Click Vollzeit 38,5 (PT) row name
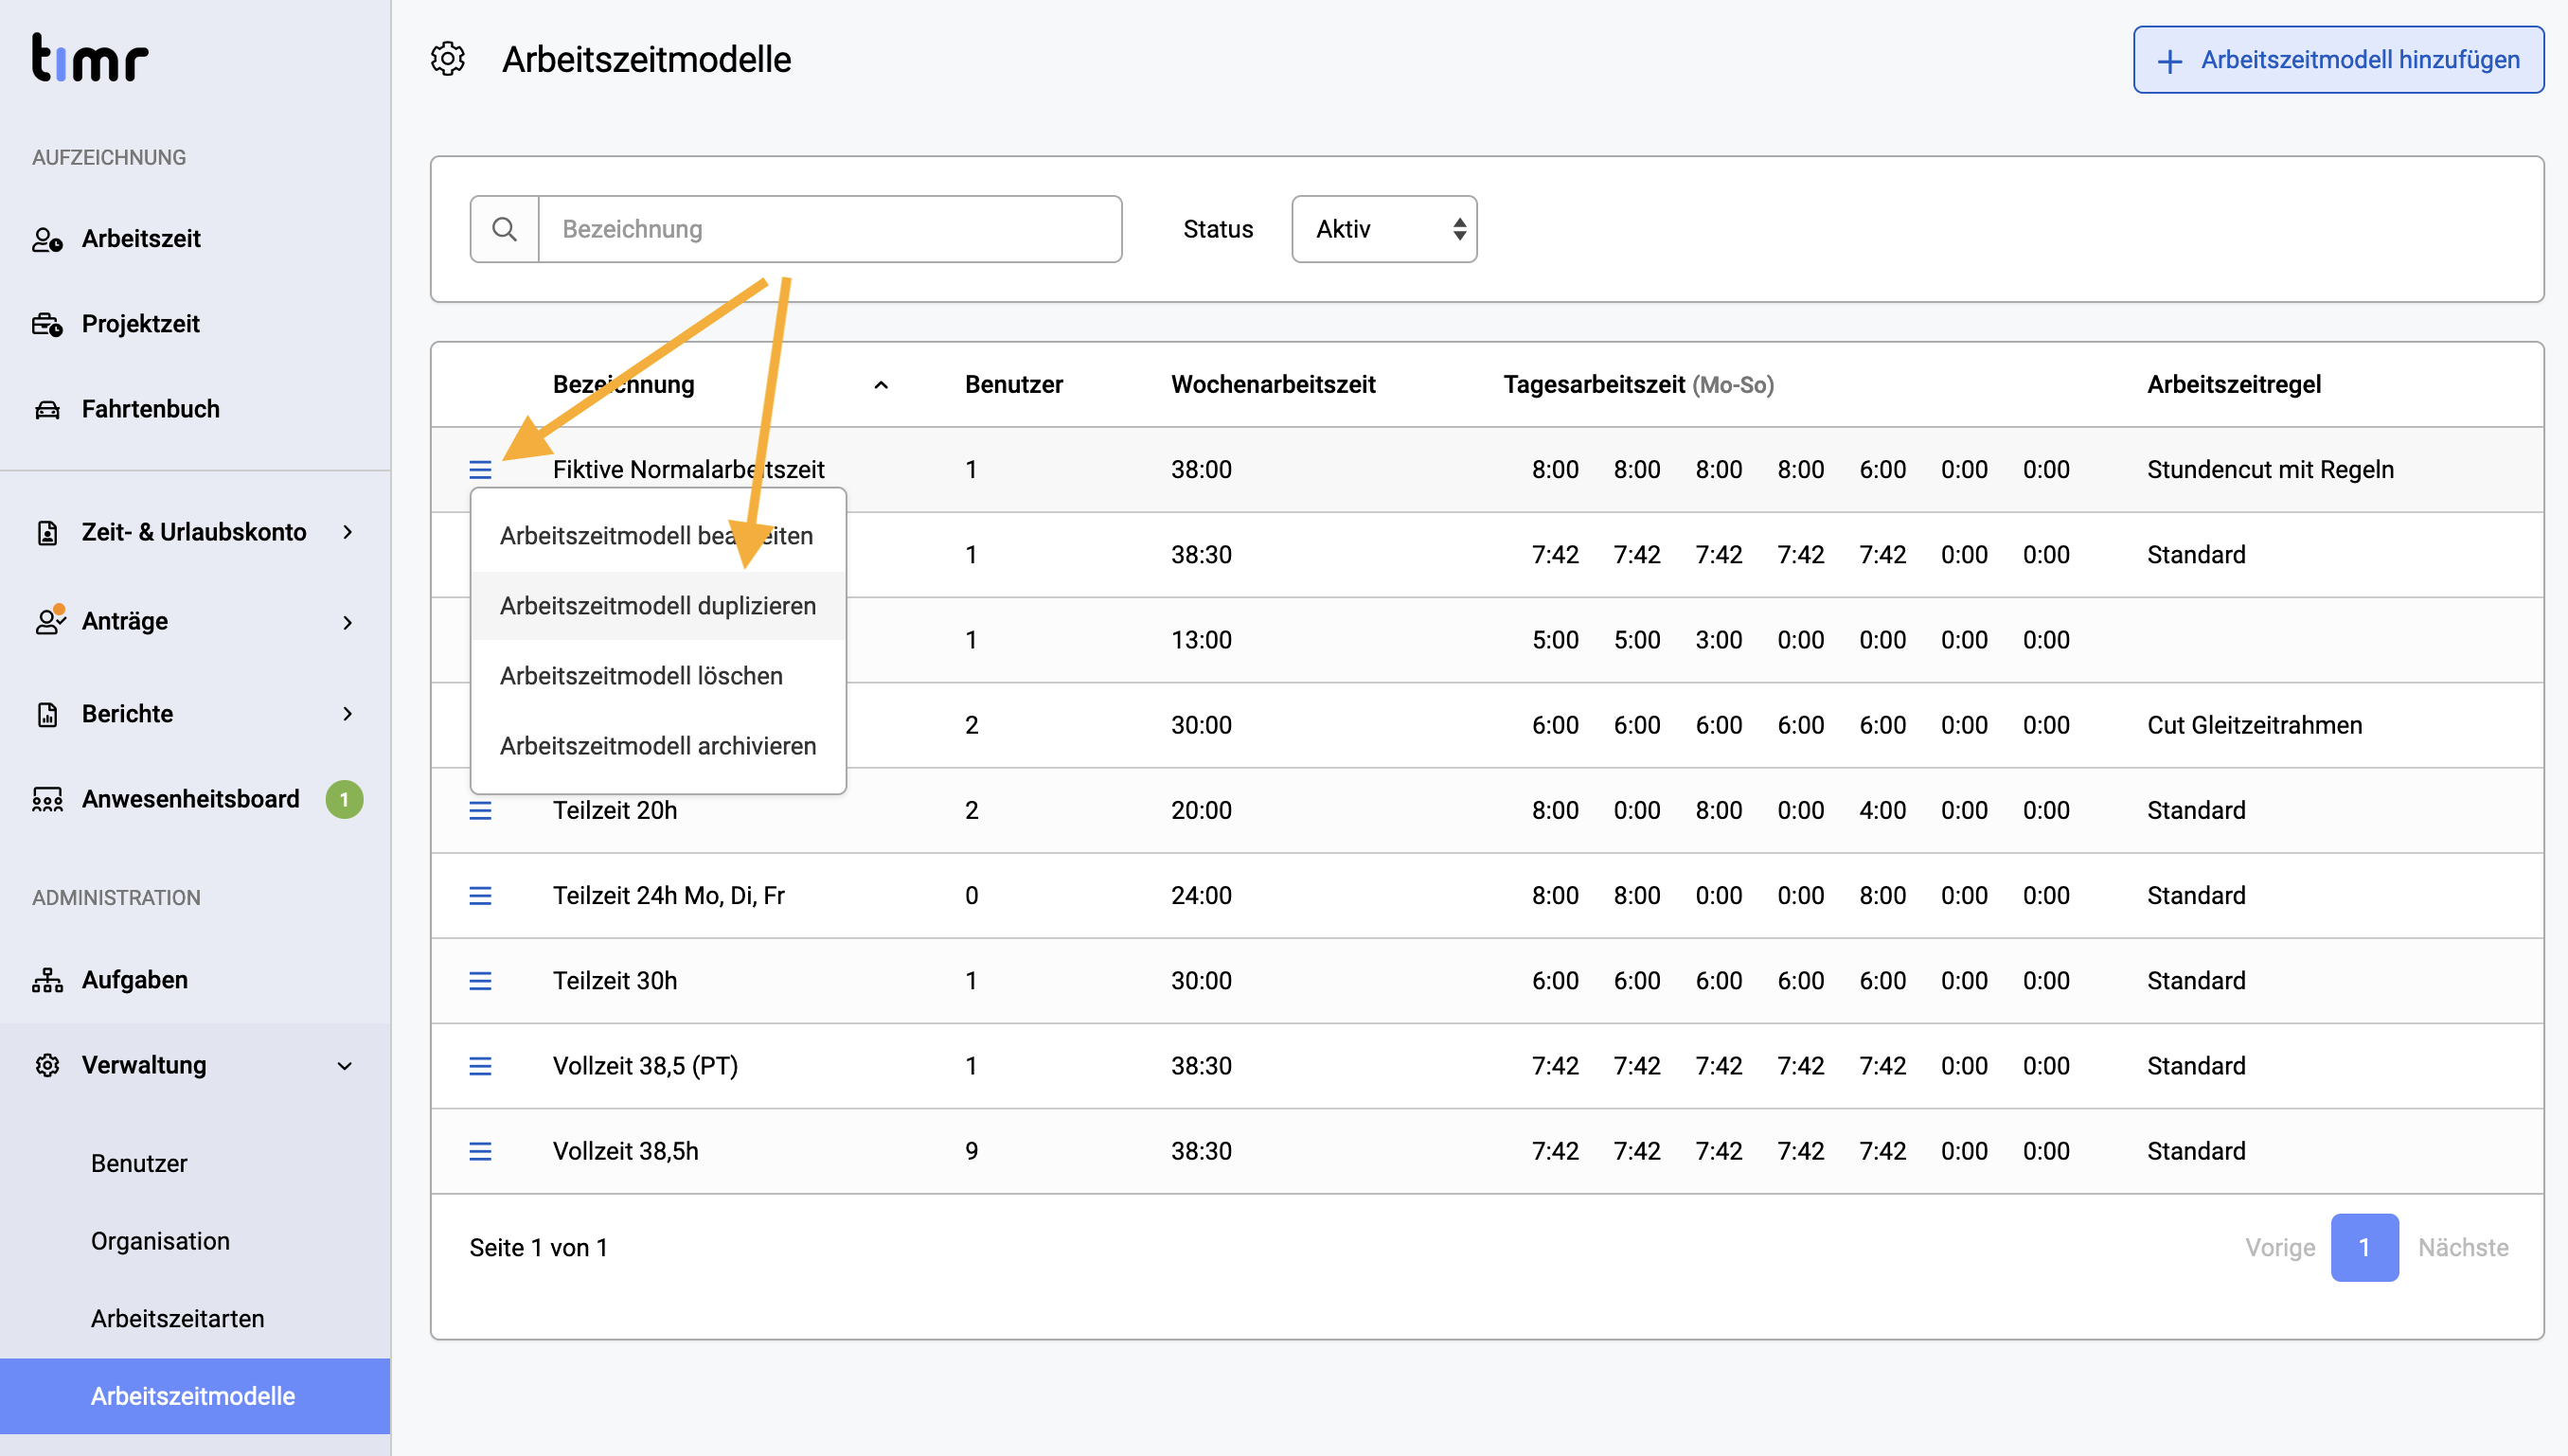Viewport: 2568px width, 1456px height. [x=646, y=1066]
